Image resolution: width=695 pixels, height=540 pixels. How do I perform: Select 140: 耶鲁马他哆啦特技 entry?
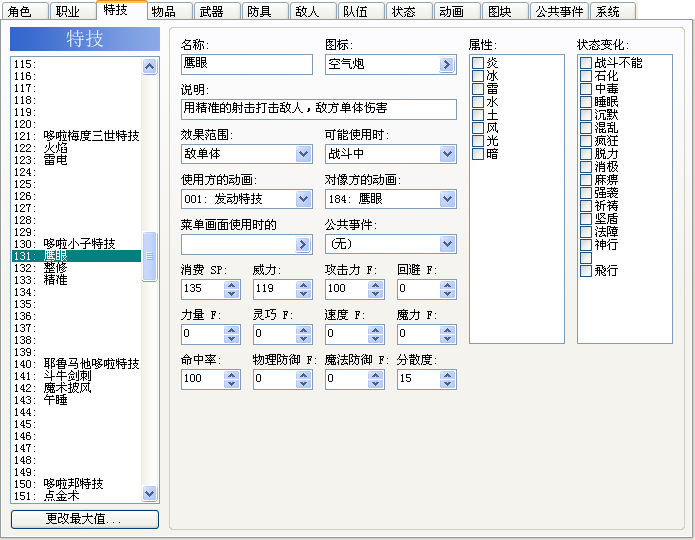click(76, 364)
